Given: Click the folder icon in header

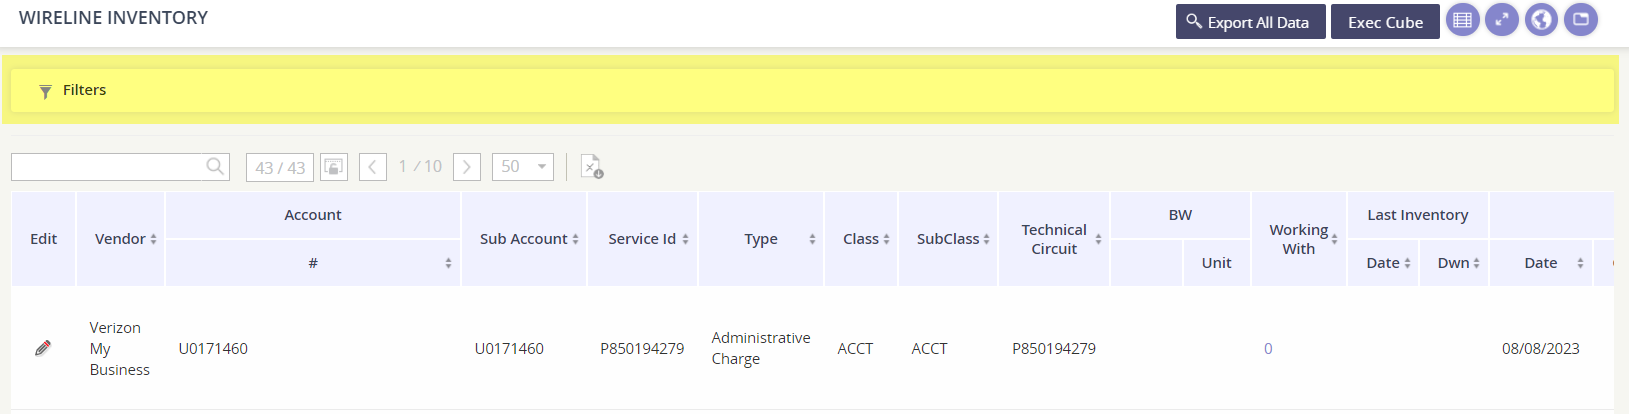Looking at the screenshot, I should point(1581,20).
